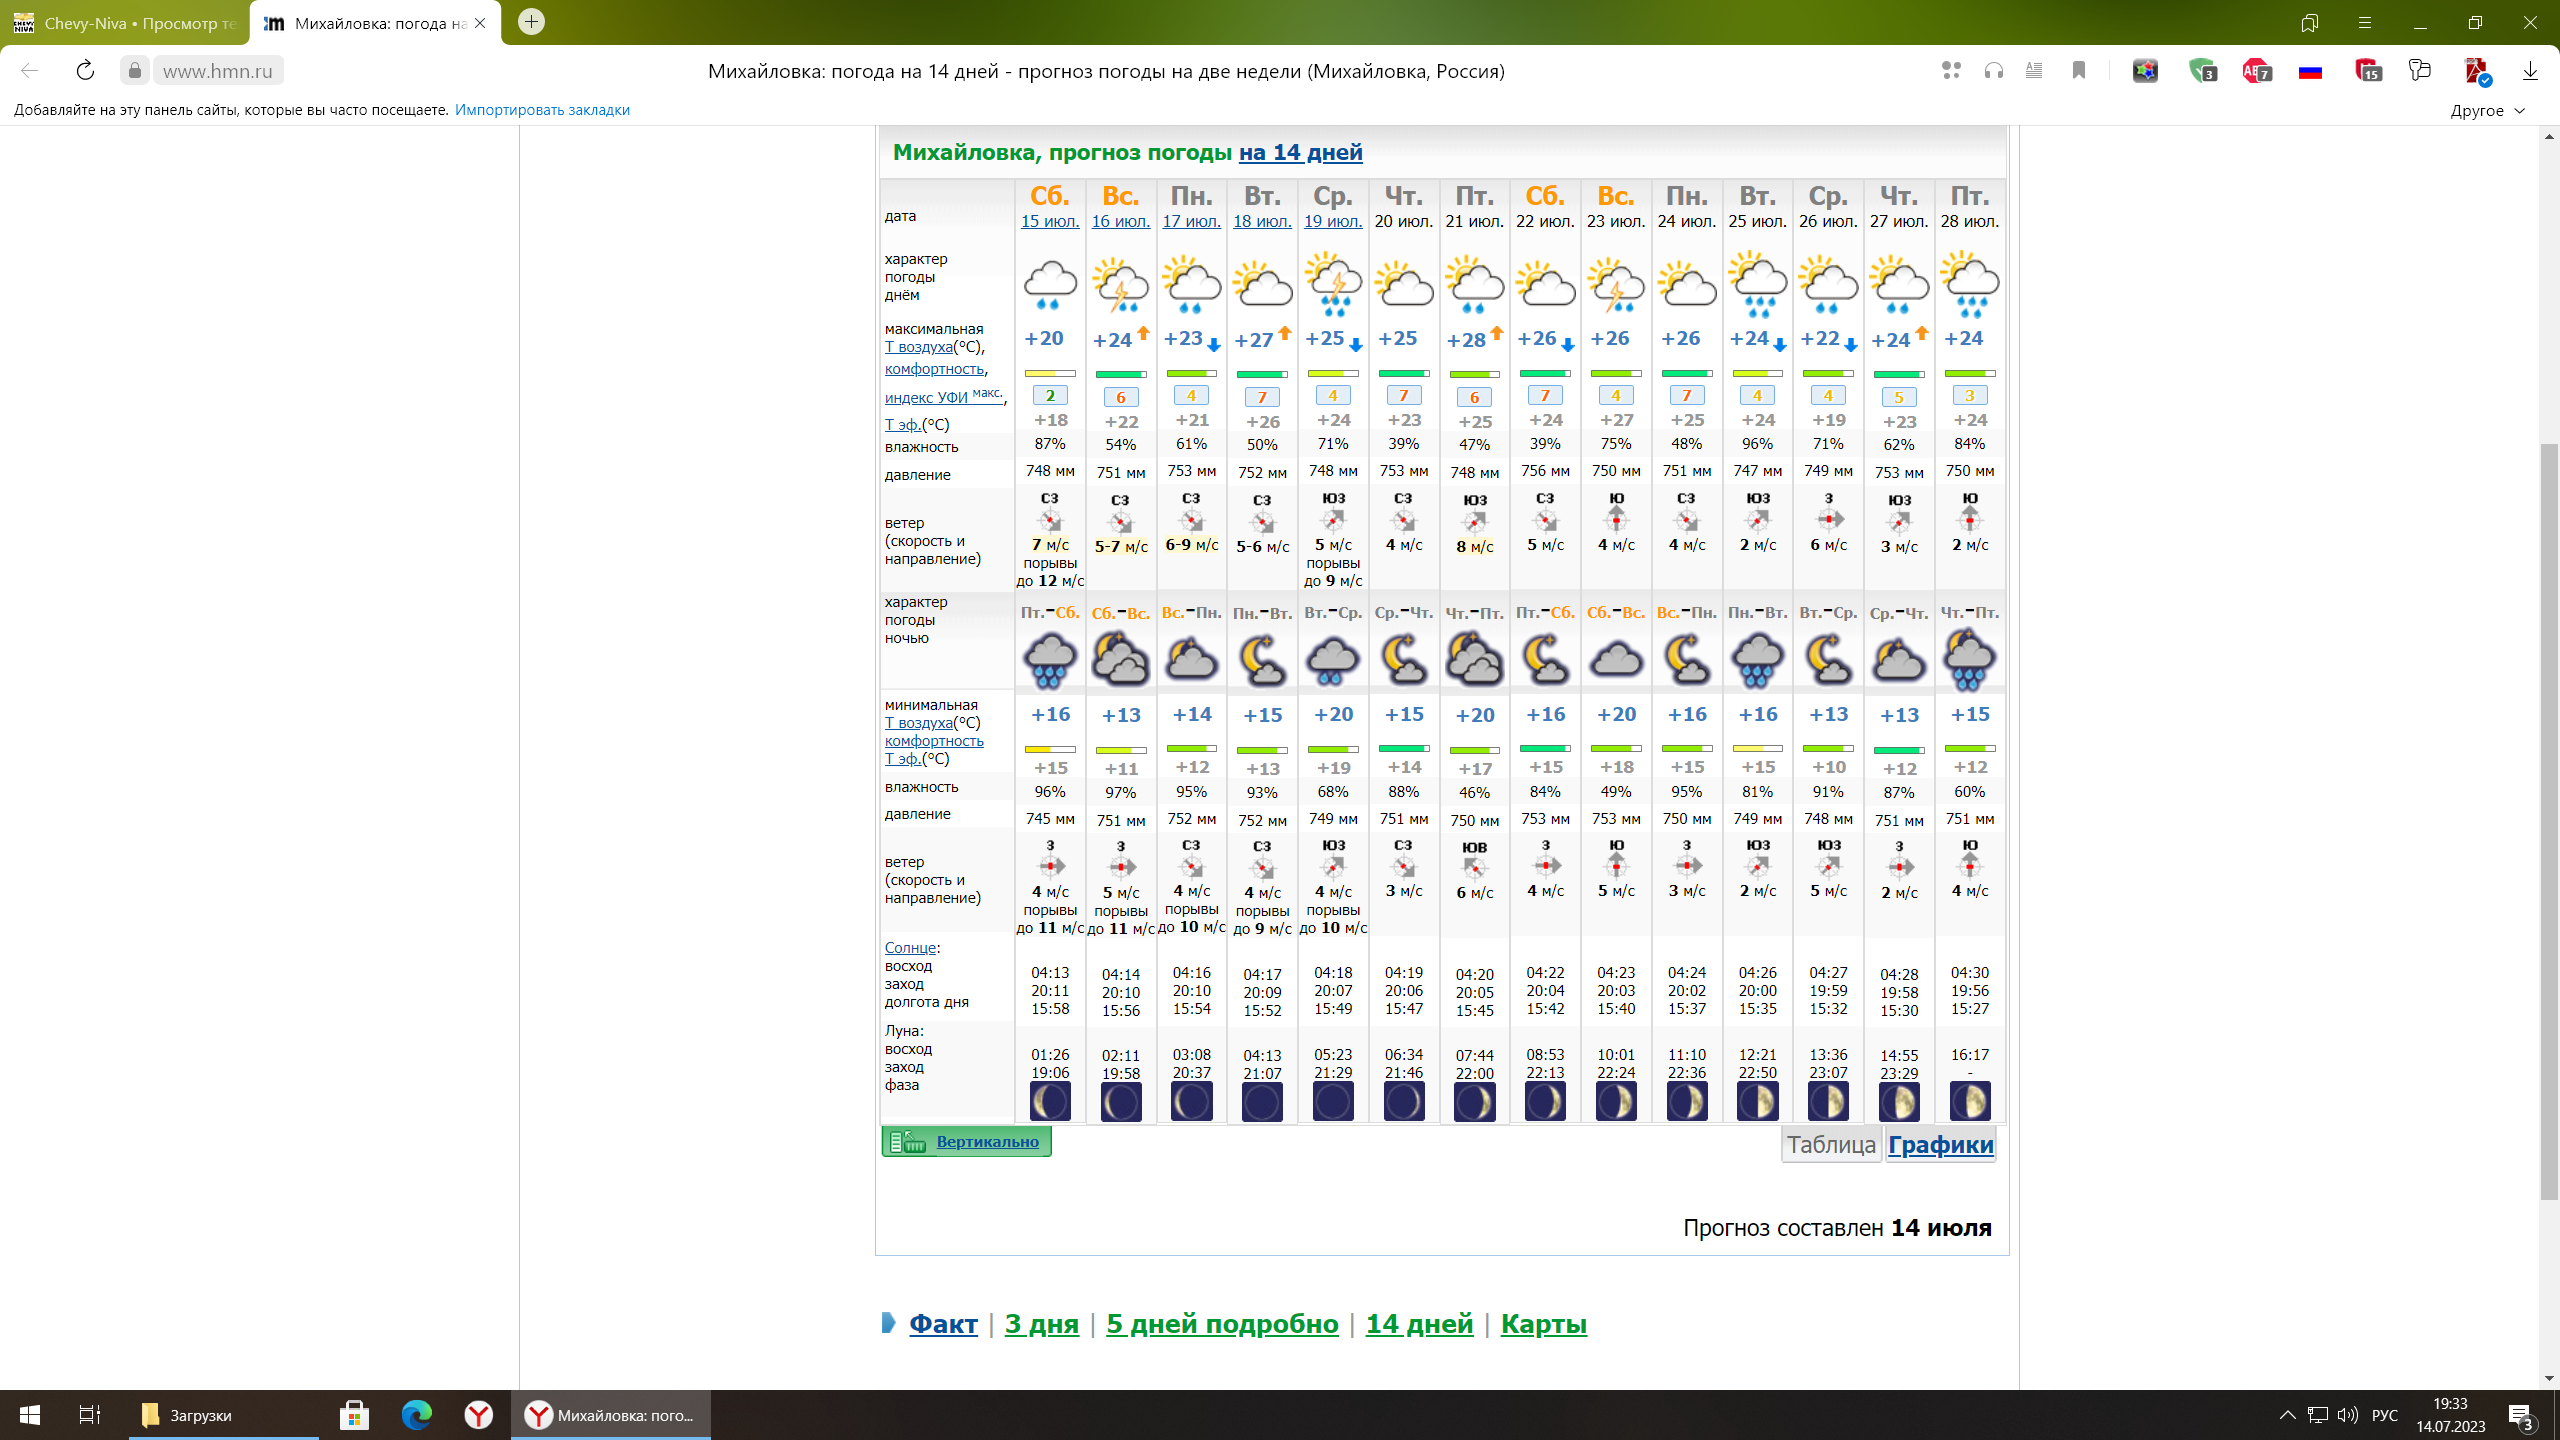The image size is (2560, 1440).
Task: Expand the Другое bookmarks dropdown
Action: click(2487, 110)
